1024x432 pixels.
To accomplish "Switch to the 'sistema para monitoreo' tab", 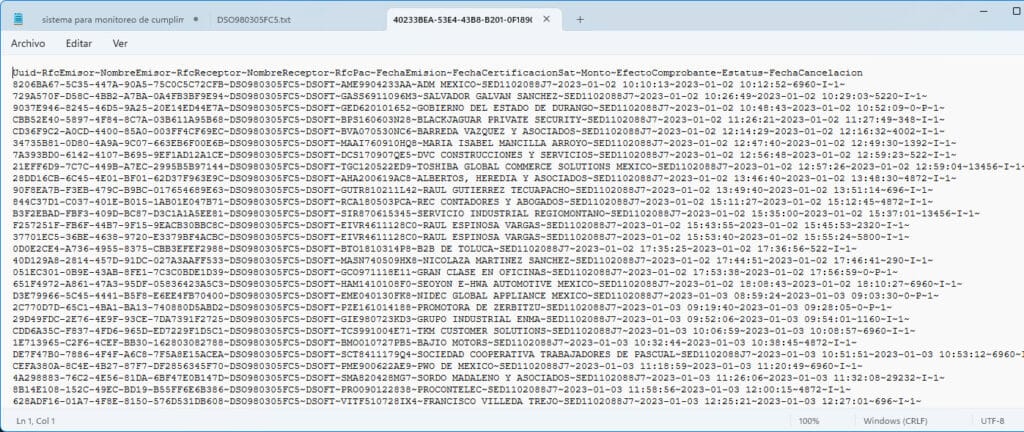I will point(113,20).
